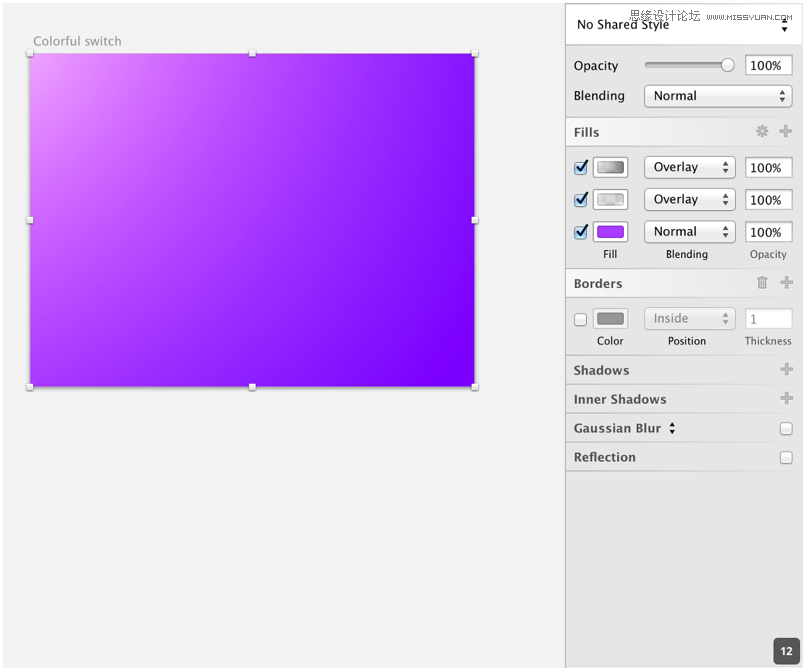Click the layer opacity 100% field
803x671 pixels.
768,65
